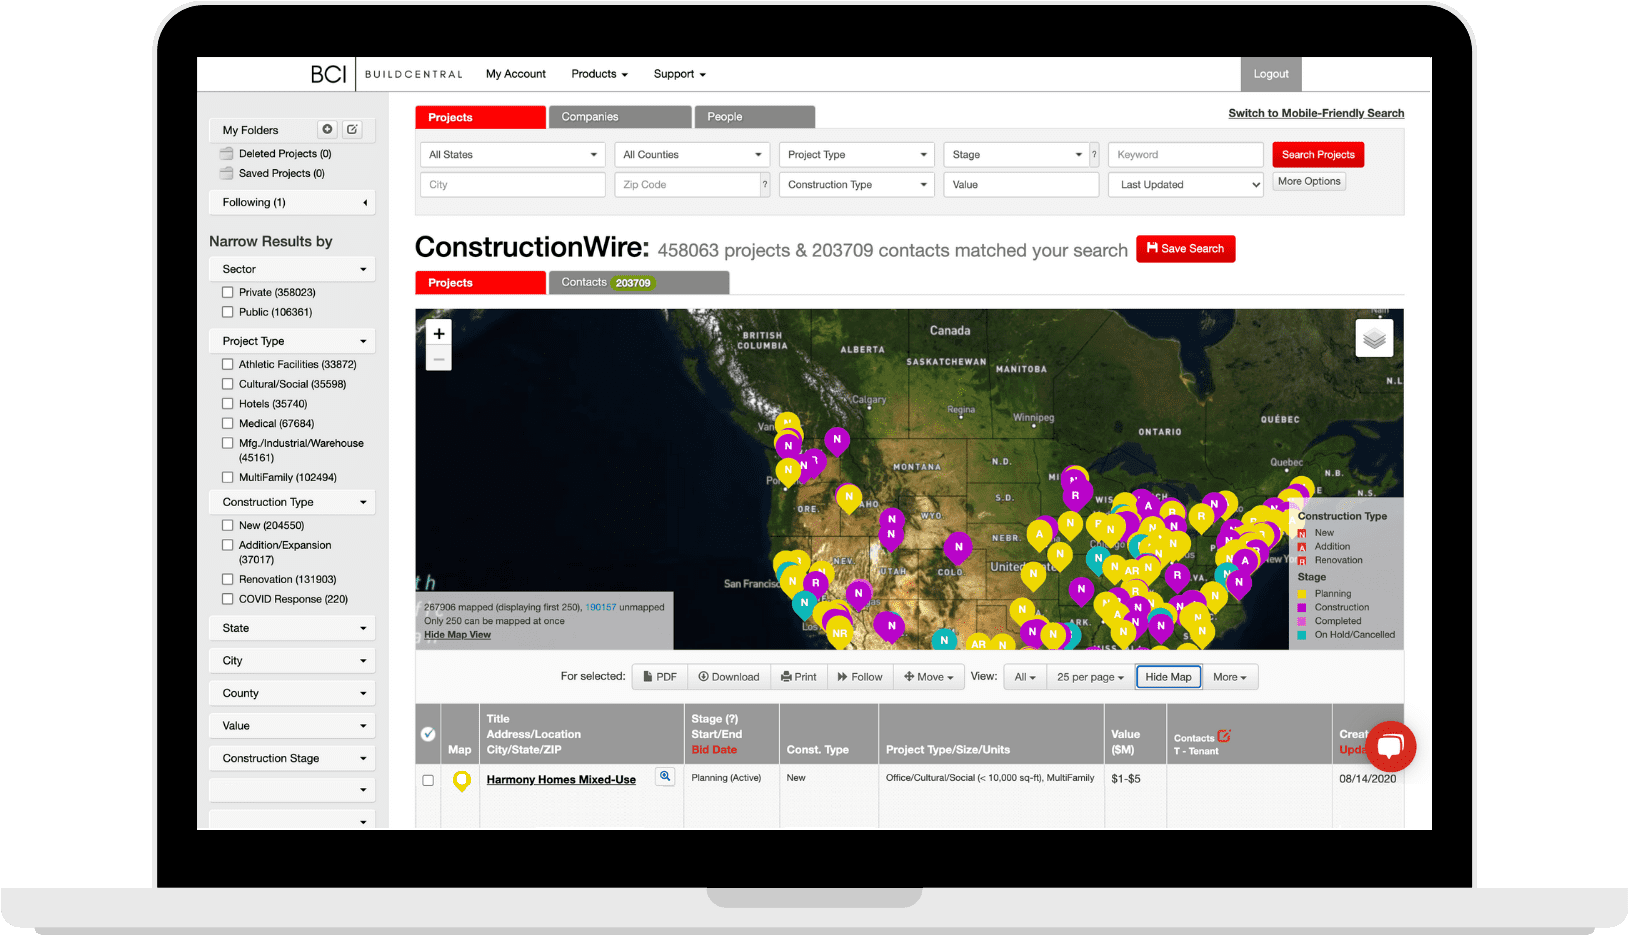The image size is (1629, 935).
Task: Click the Search Projects button
Action: [x=1318, y=155]
